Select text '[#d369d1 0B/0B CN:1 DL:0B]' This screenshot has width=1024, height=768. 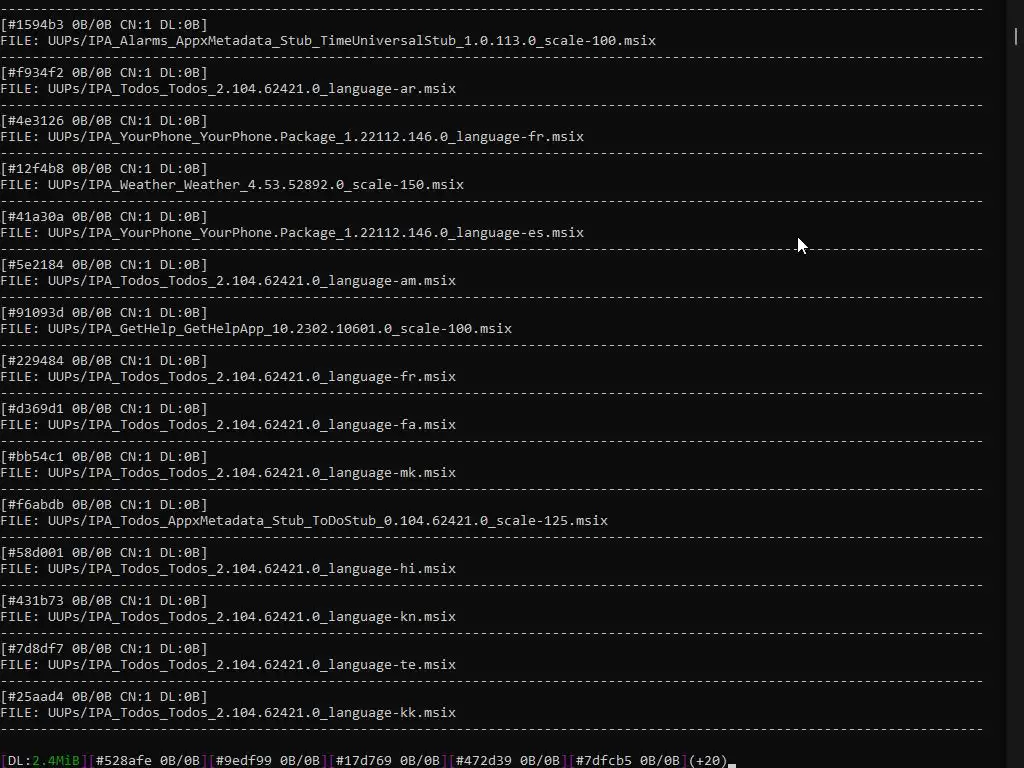104,409
